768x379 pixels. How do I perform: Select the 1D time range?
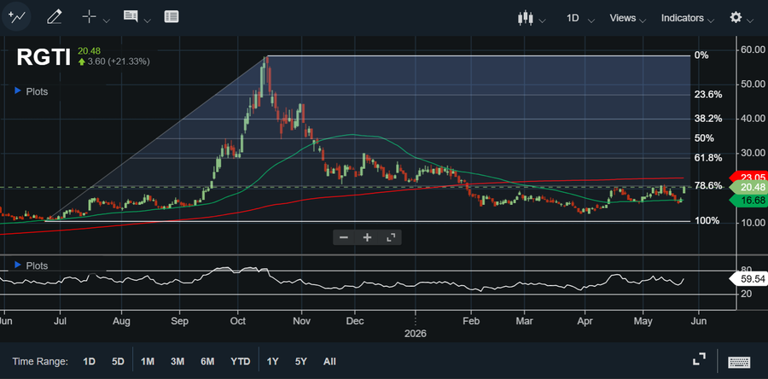[89, 362]
